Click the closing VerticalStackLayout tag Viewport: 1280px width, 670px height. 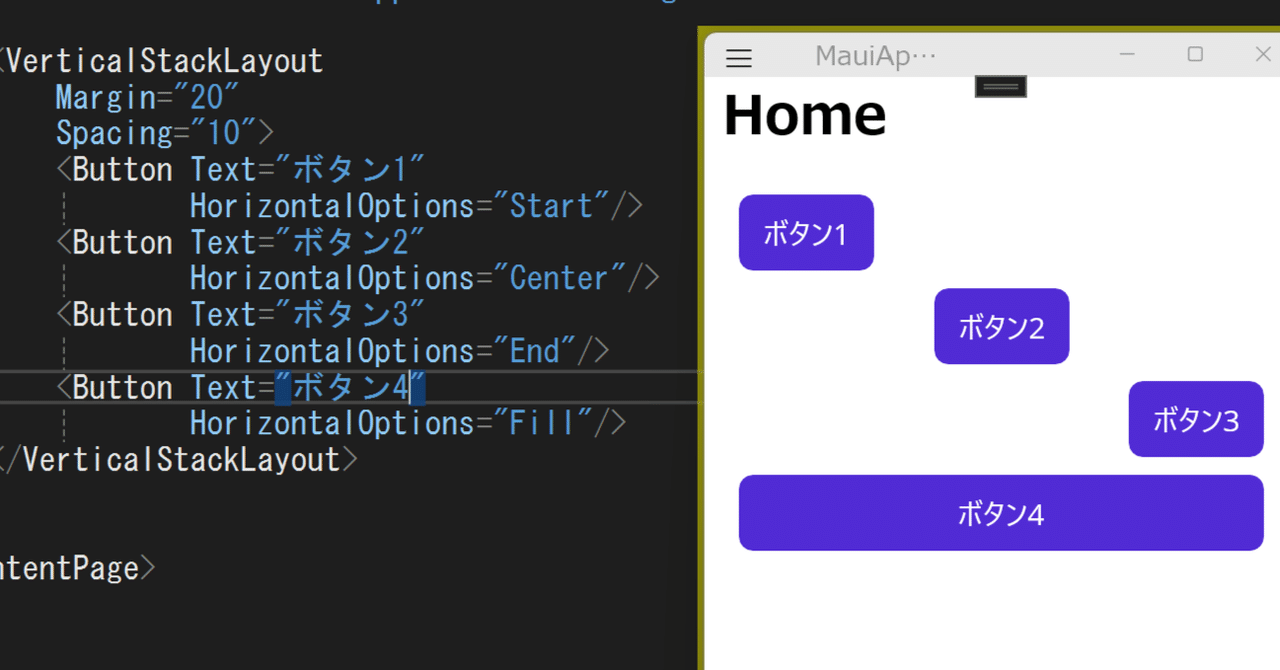click(180, 459)
